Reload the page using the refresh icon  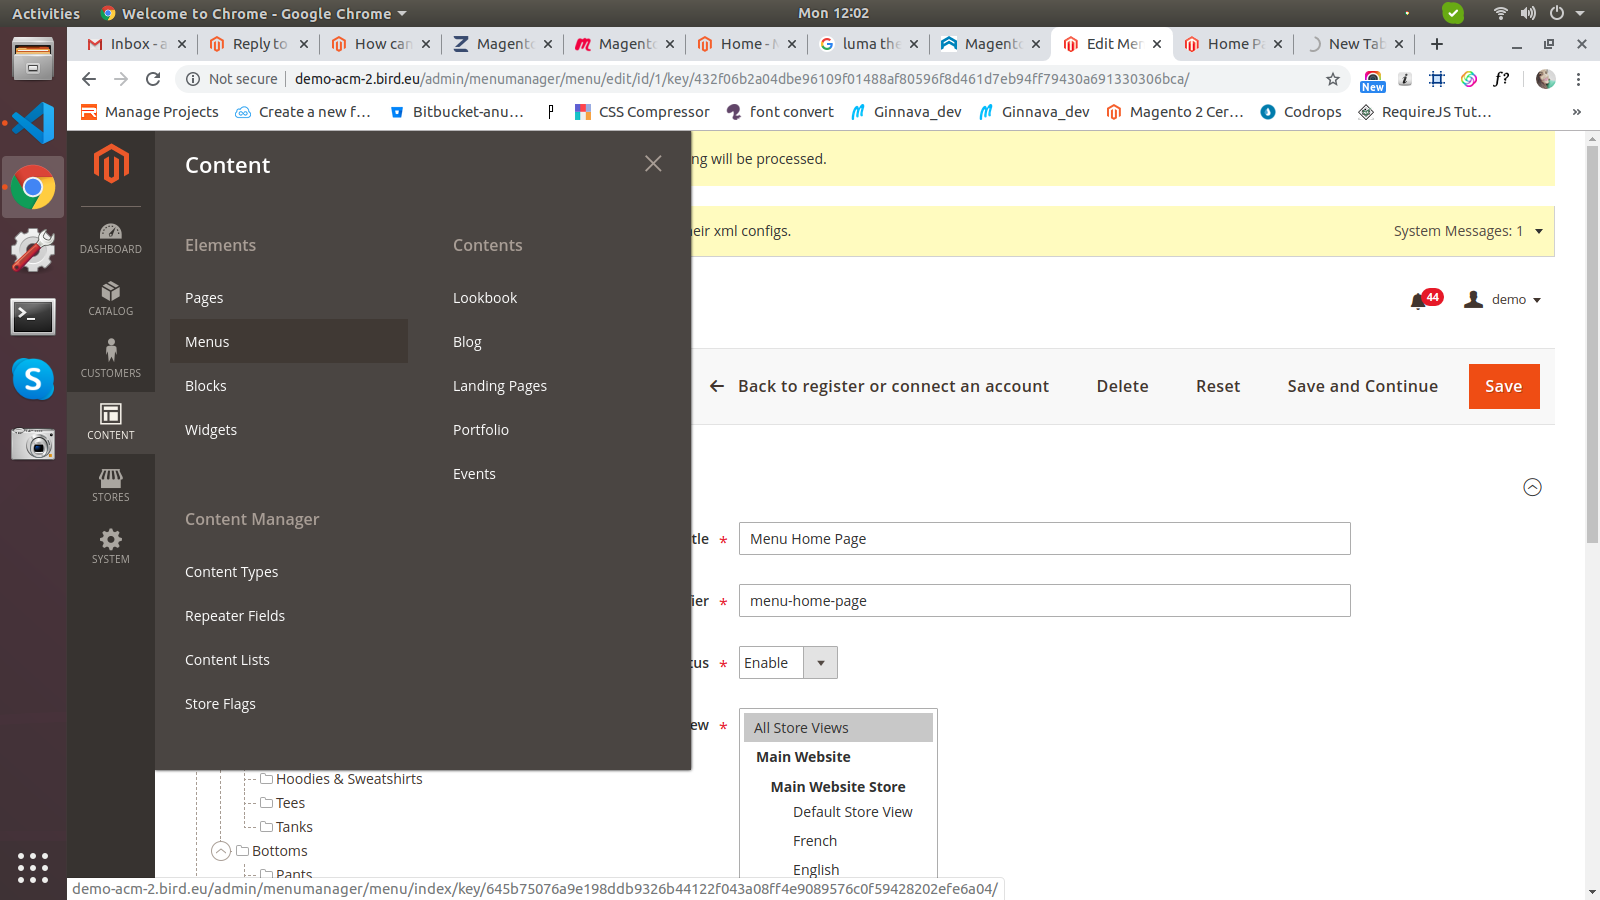[153, 79]
